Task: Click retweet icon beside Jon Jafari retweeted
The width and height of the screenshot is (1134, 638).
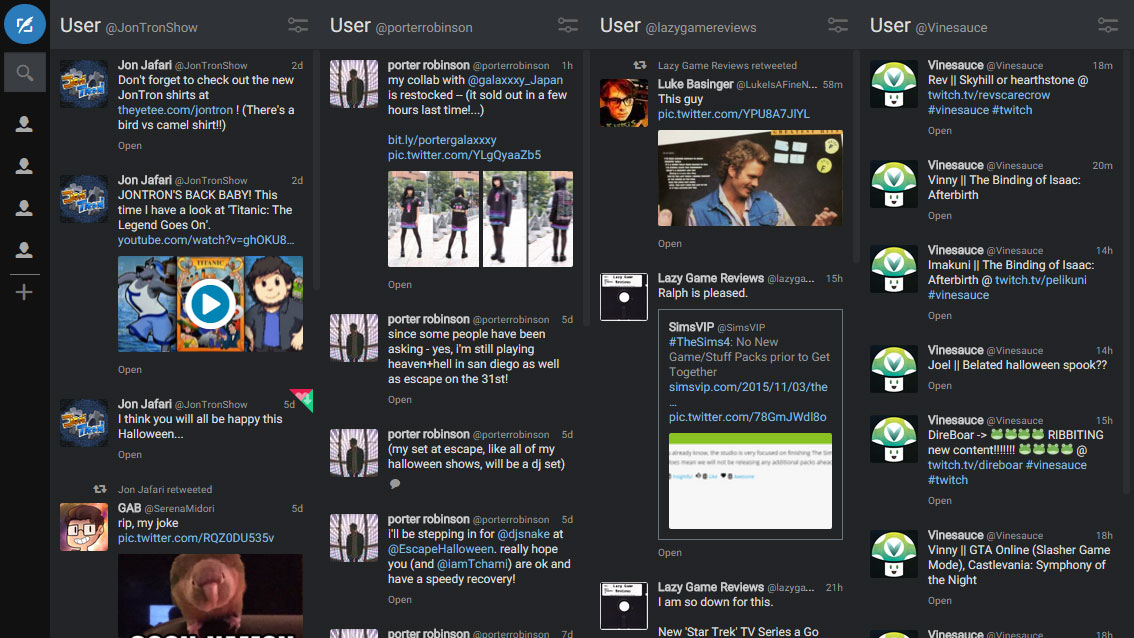Action: pos(100,490)
